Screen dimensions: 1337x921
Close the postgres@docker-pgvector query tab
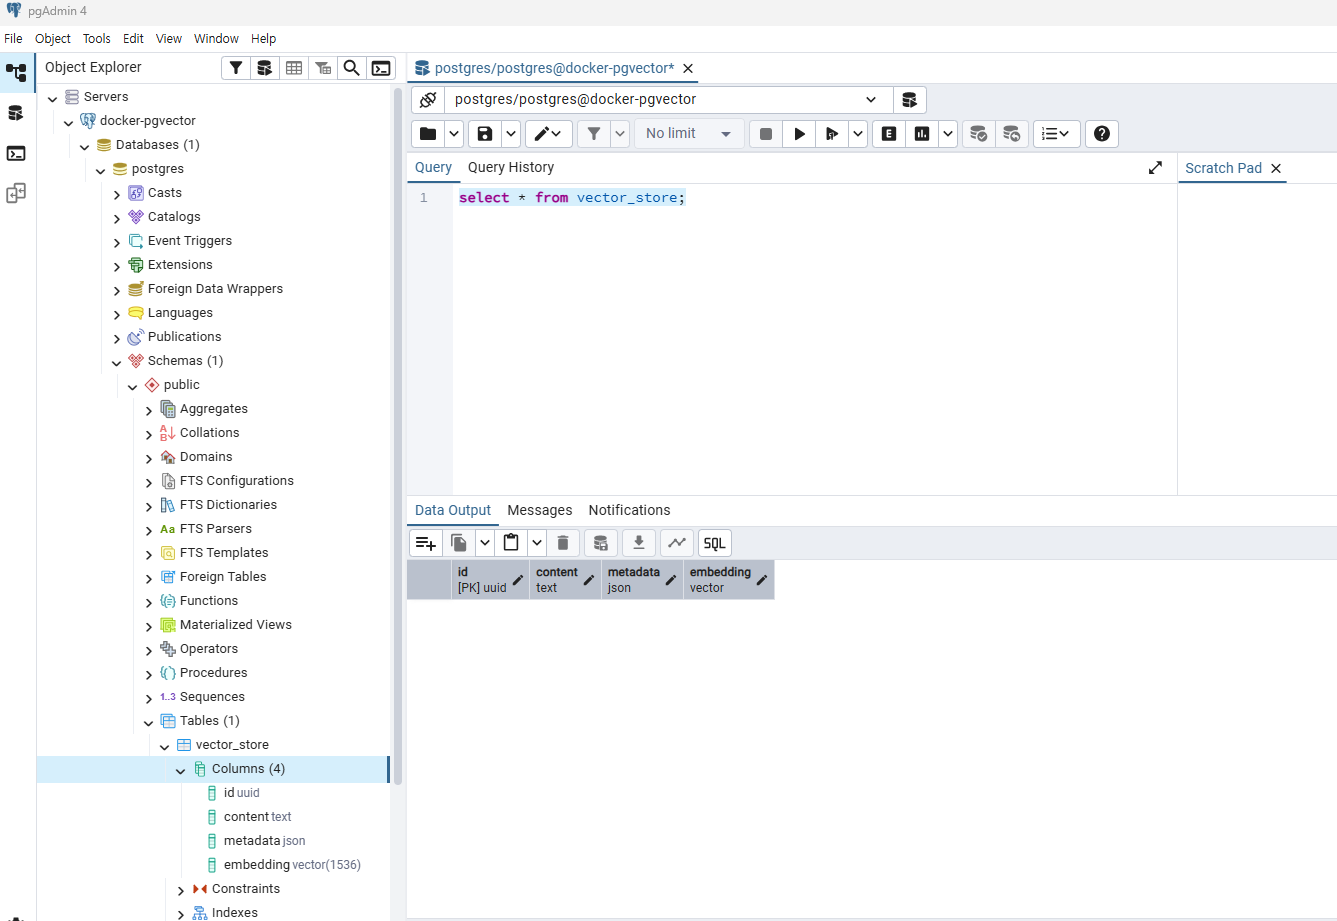tap(688, 69)
